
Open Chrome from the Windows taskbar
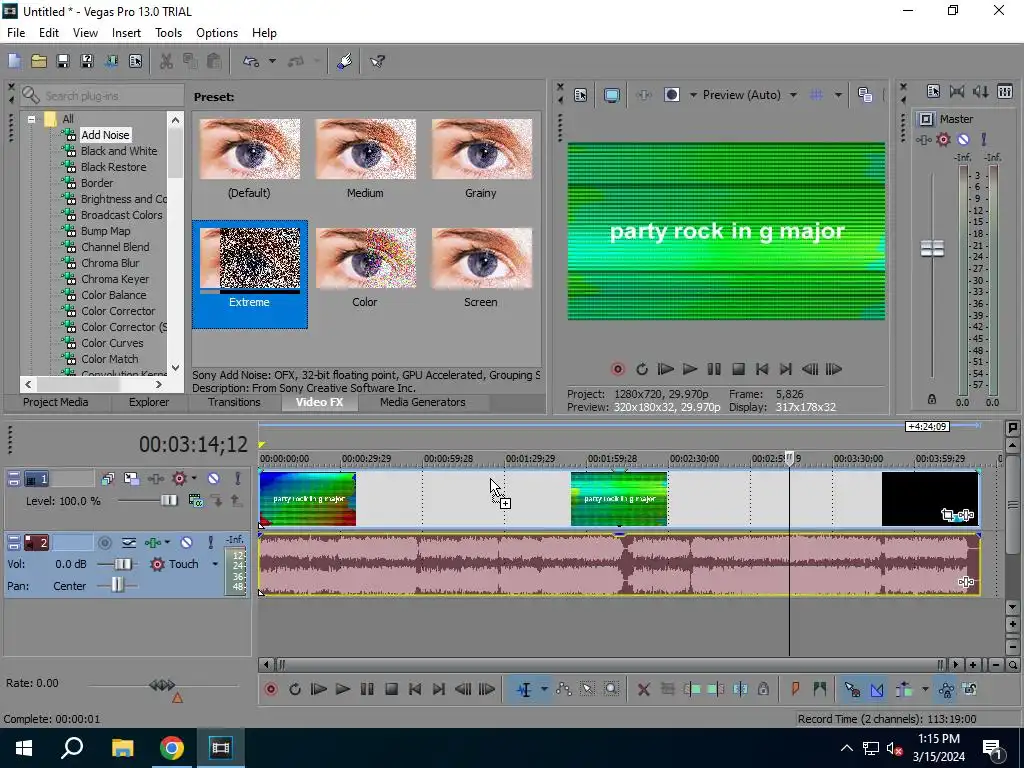[172, 748]
